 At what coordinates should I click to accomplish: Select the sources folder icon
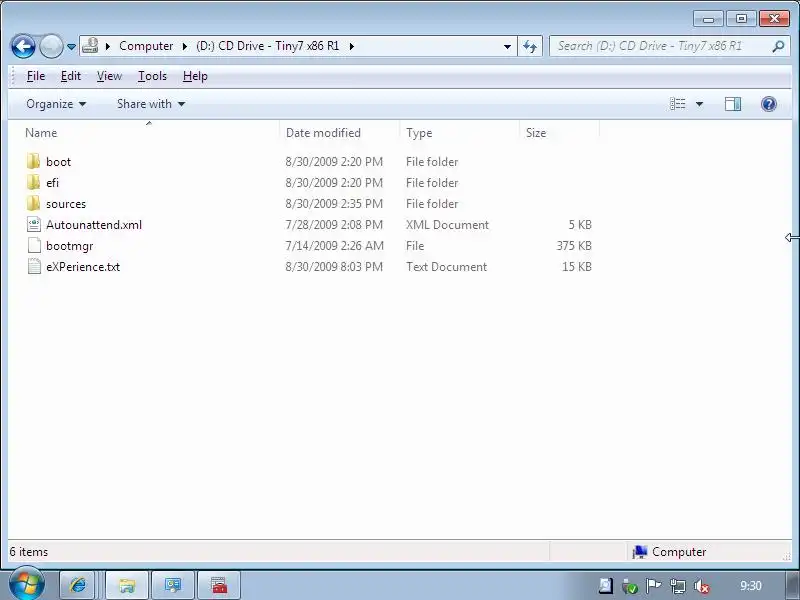(34, 204)
